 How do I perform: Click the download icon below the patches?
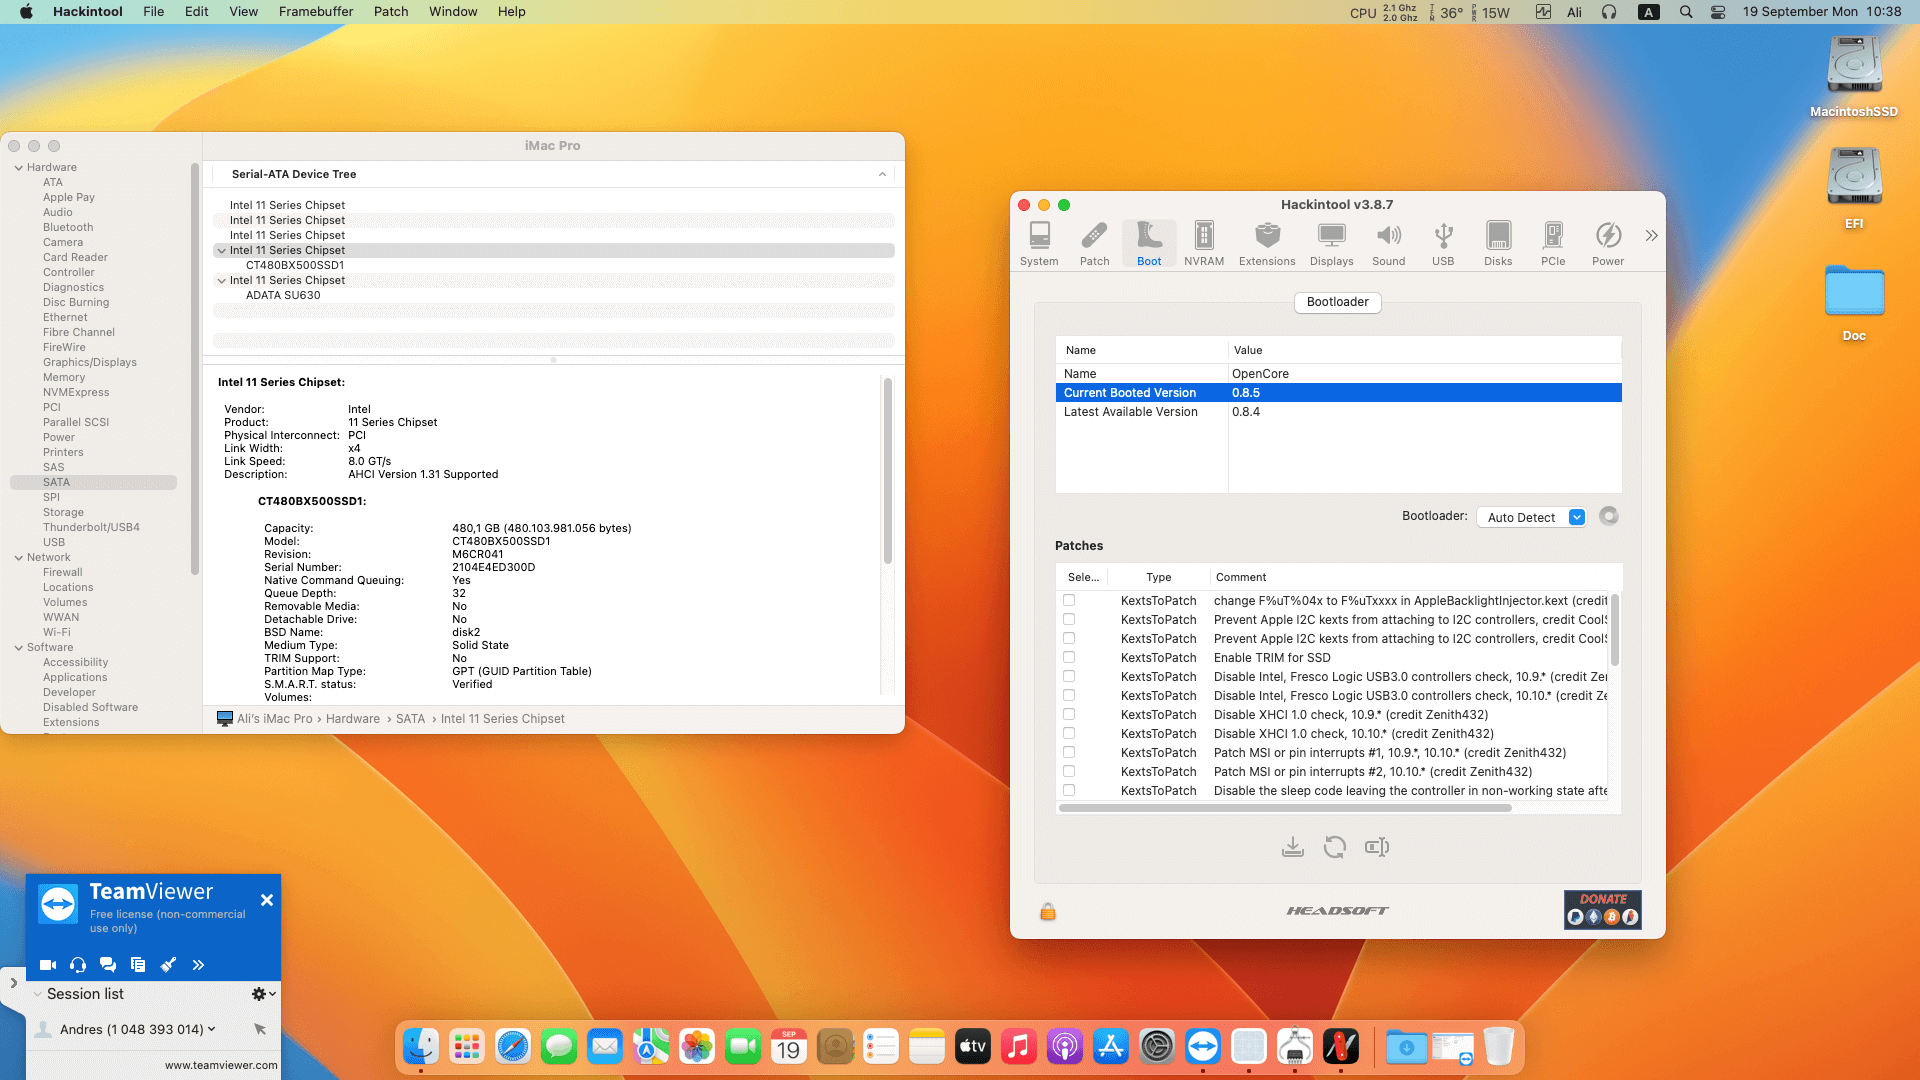[1293, 847]
